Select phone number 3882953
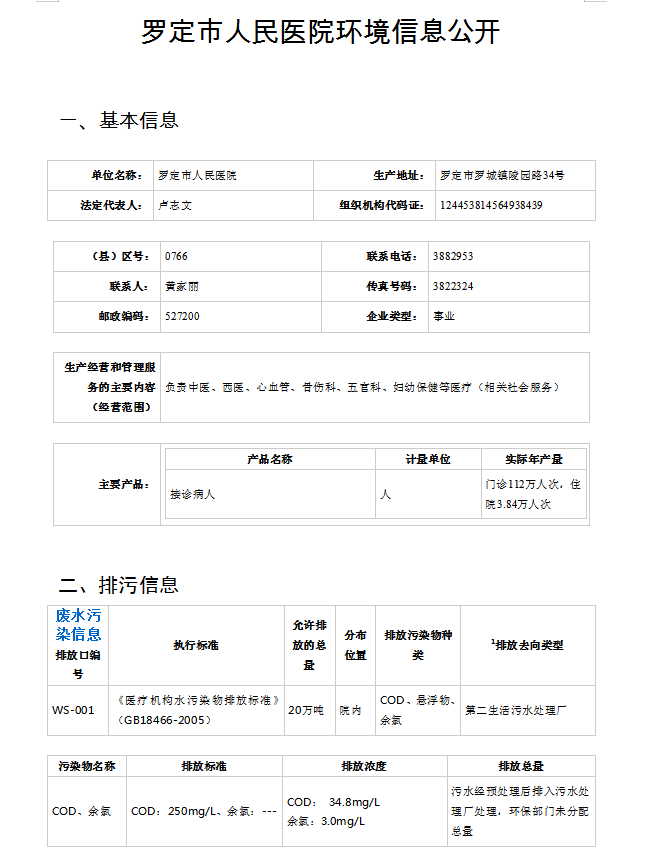The image size is (656, 857). click(x=453, y=256)
